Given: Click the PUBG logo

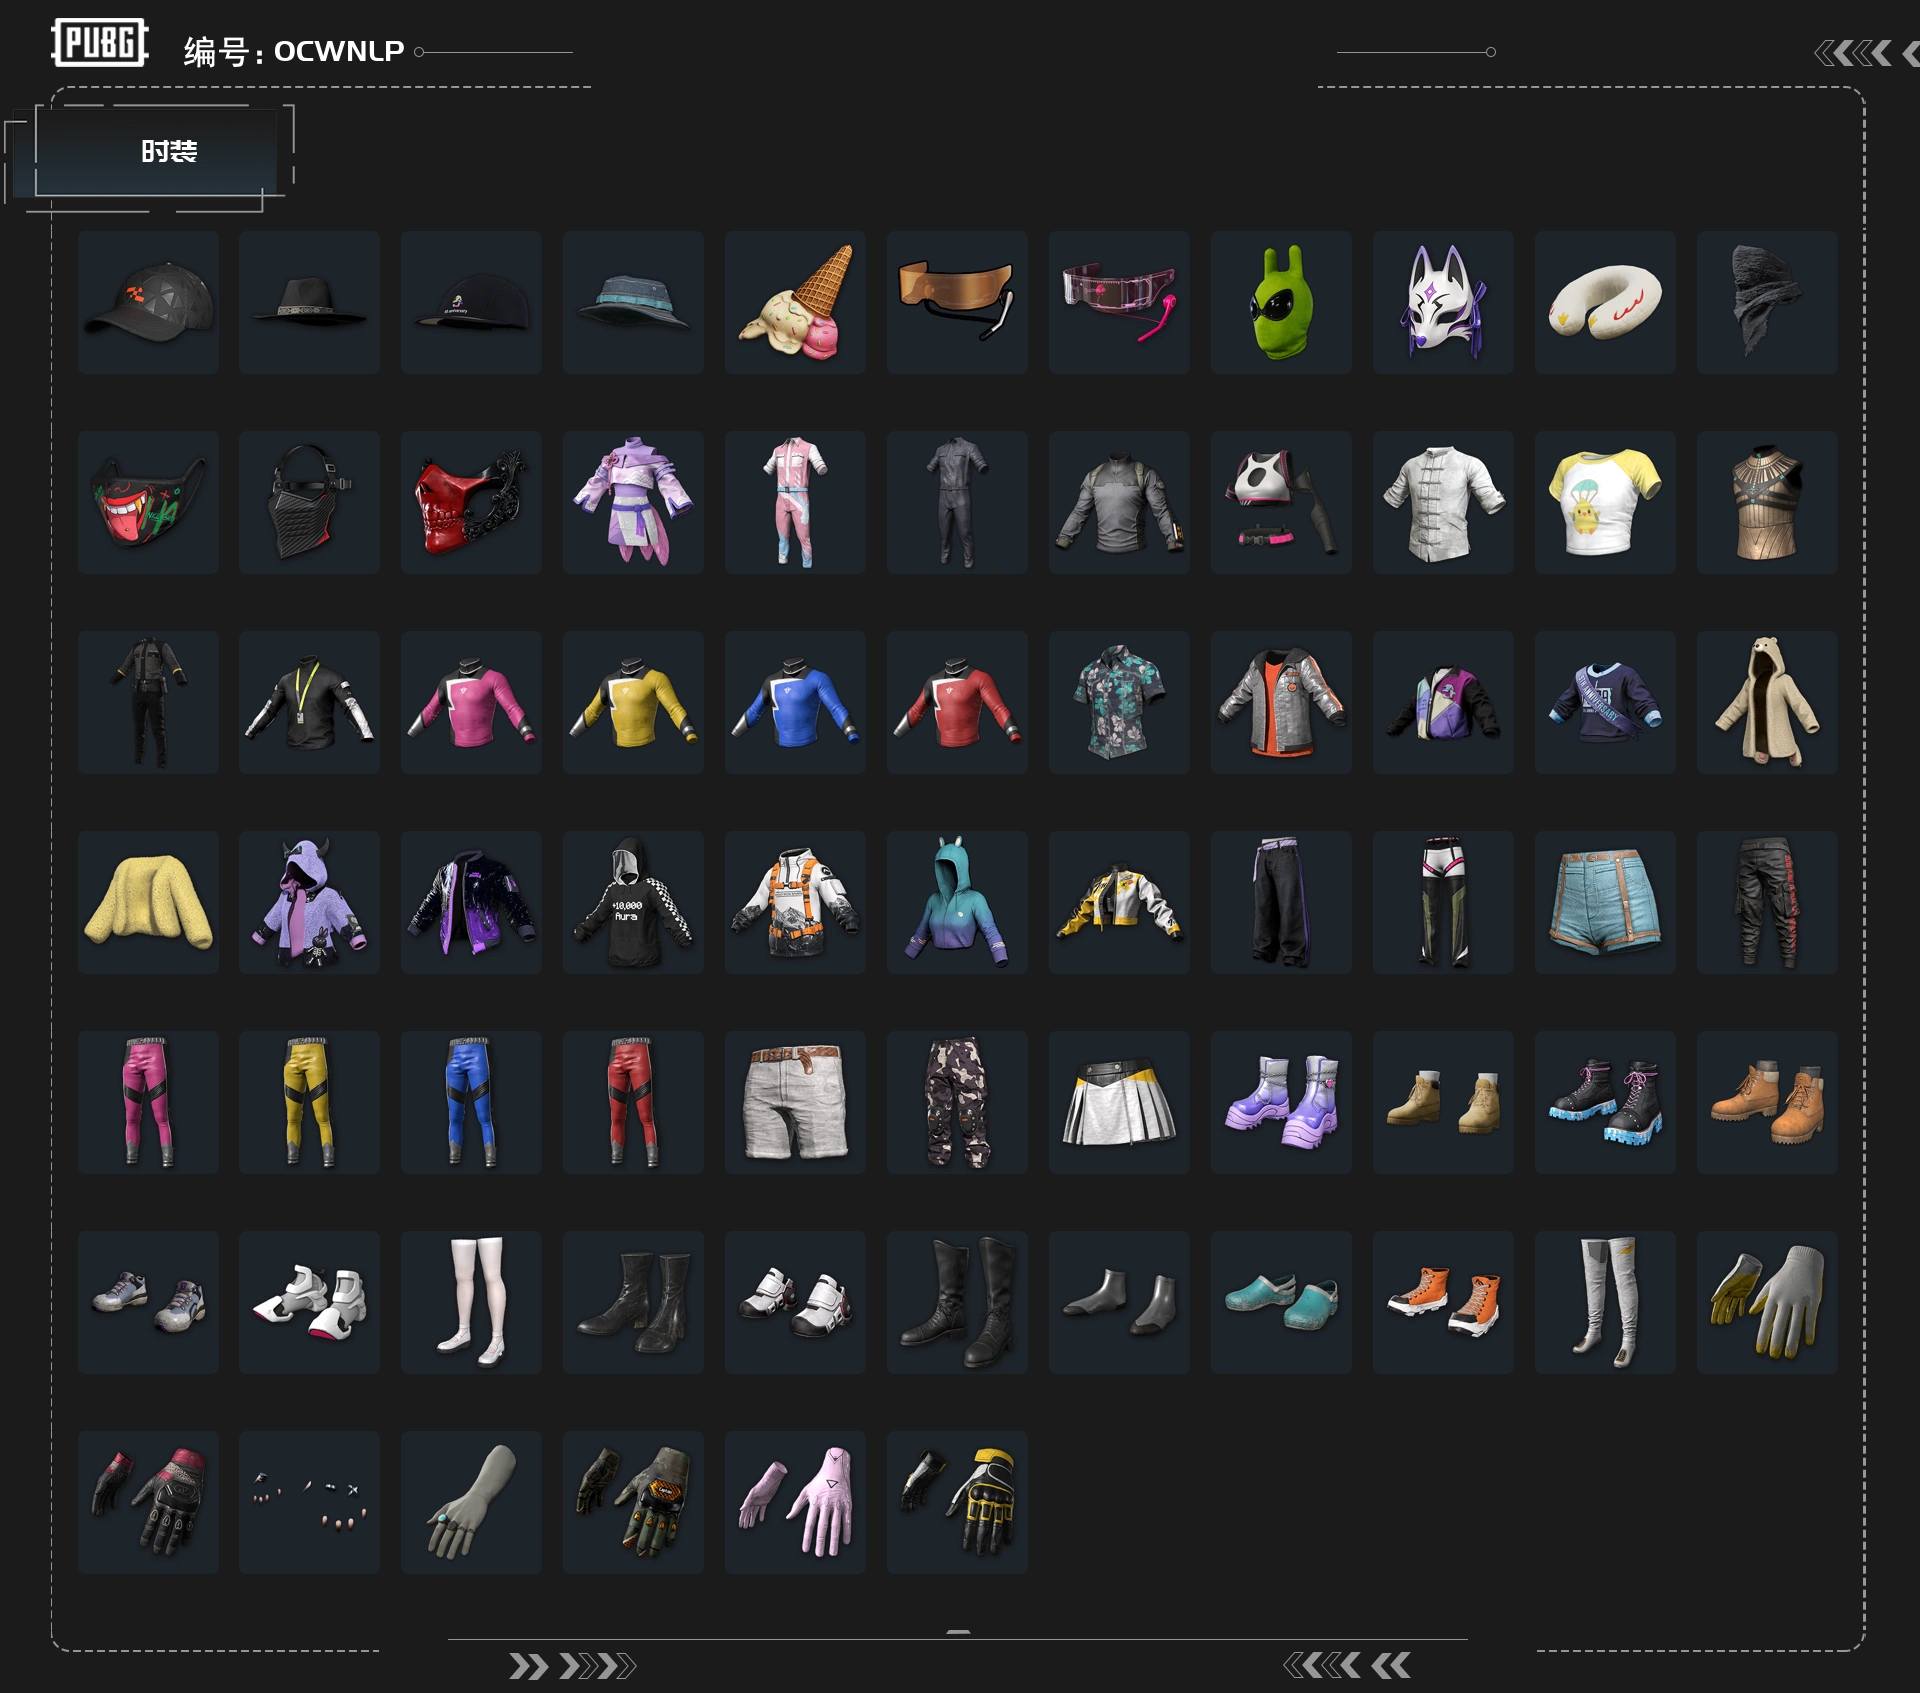Looking at the screenshot, I should pos(100,43).
